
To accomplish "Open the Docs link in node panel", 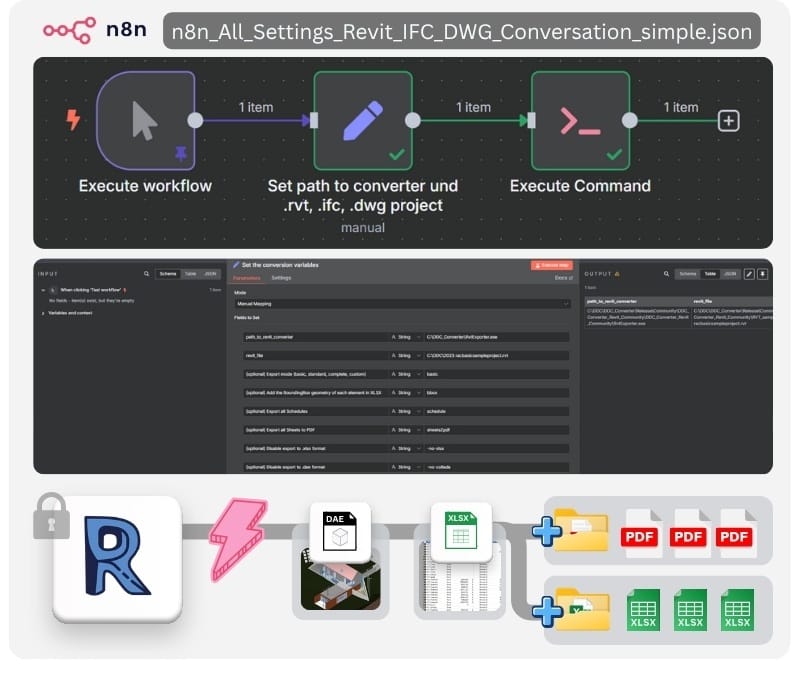I will coord(564,278).
